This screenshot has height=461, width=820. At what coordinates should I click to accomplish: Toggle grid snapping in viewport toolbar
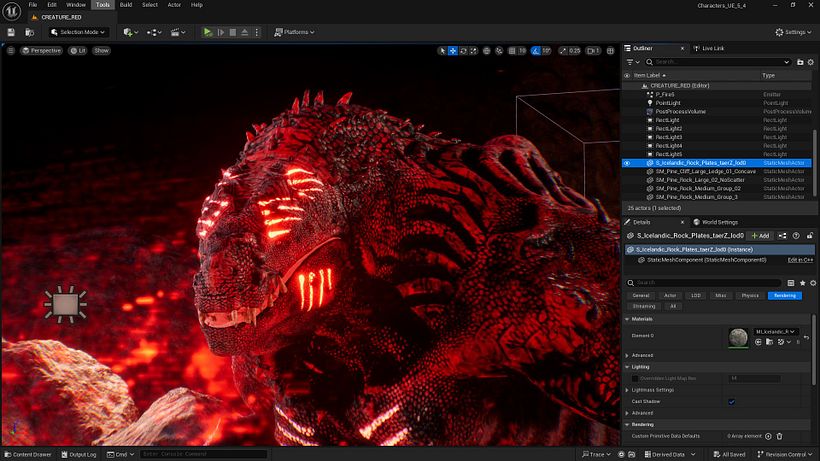tap(512, 51)
